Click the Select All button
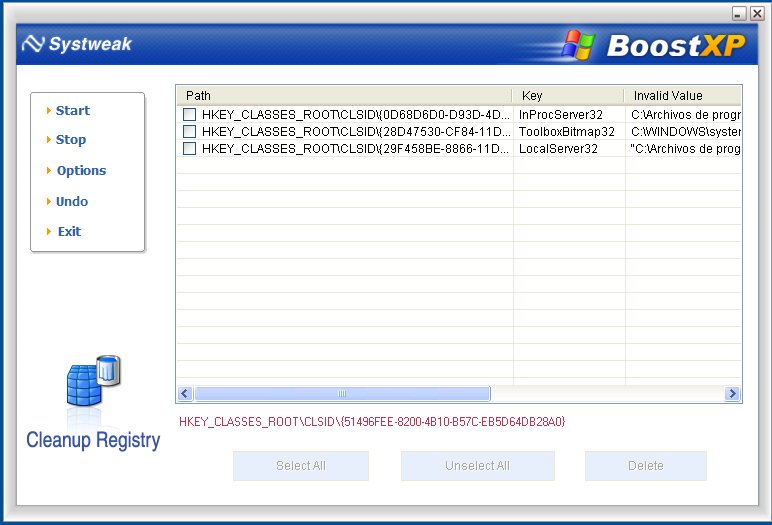The image size is (772, 525). 301,466
